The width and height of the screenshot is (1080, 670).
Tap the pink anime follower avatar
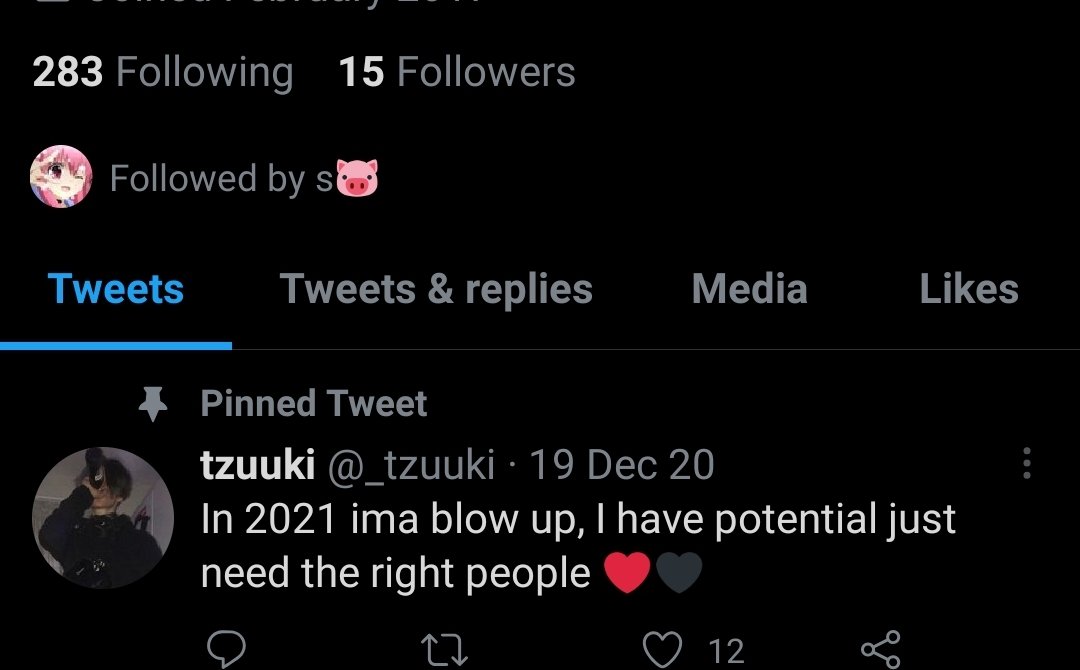(x=62, y=177)
